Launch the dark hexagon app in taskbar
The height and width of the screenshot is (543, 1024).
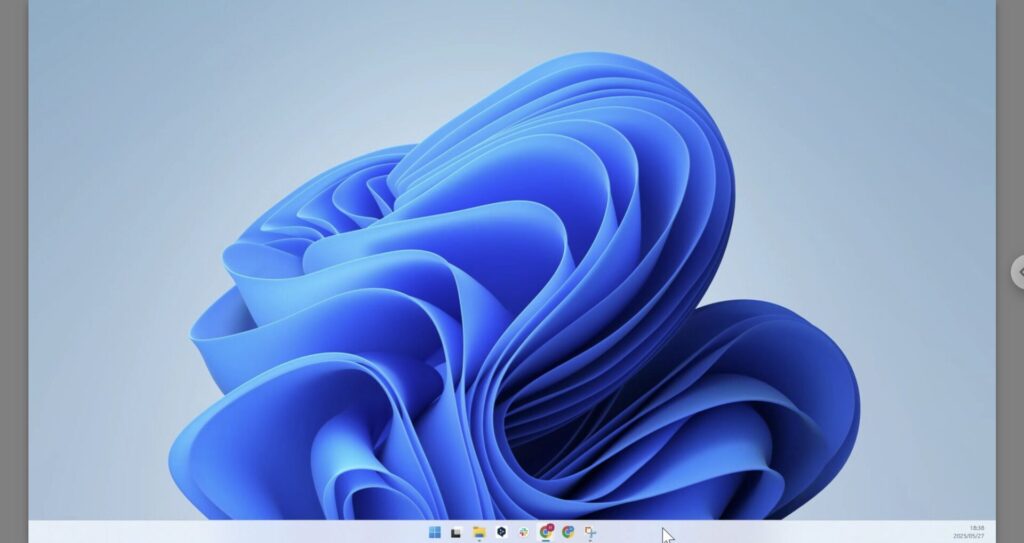click(x=502, y=532)
